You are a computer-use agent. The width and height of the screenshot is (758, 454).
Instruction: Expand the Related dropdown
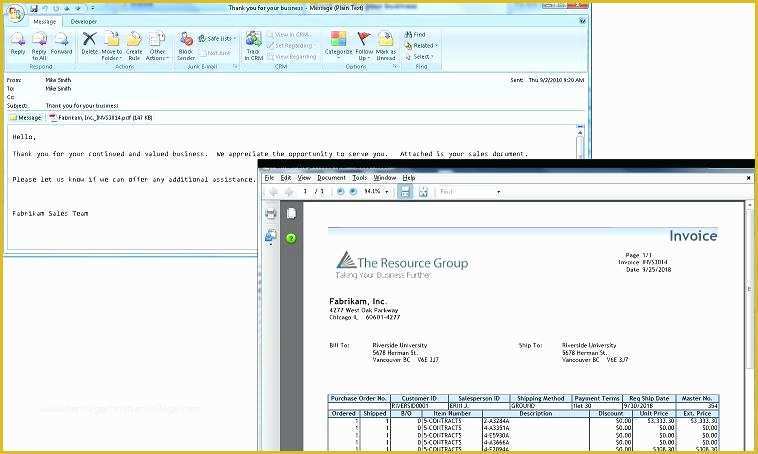click(x=422, y=45)
